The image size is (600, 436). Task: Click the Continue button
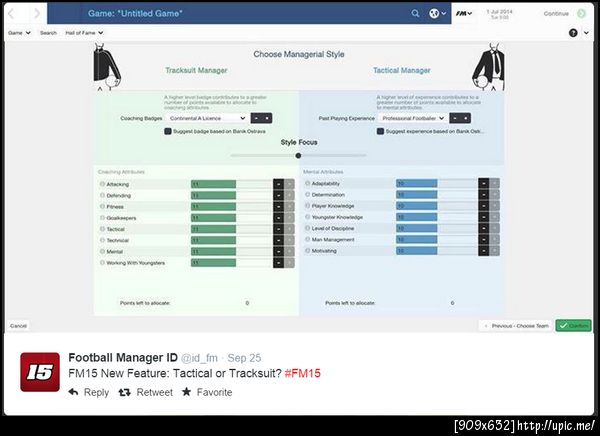click(565, 13)
